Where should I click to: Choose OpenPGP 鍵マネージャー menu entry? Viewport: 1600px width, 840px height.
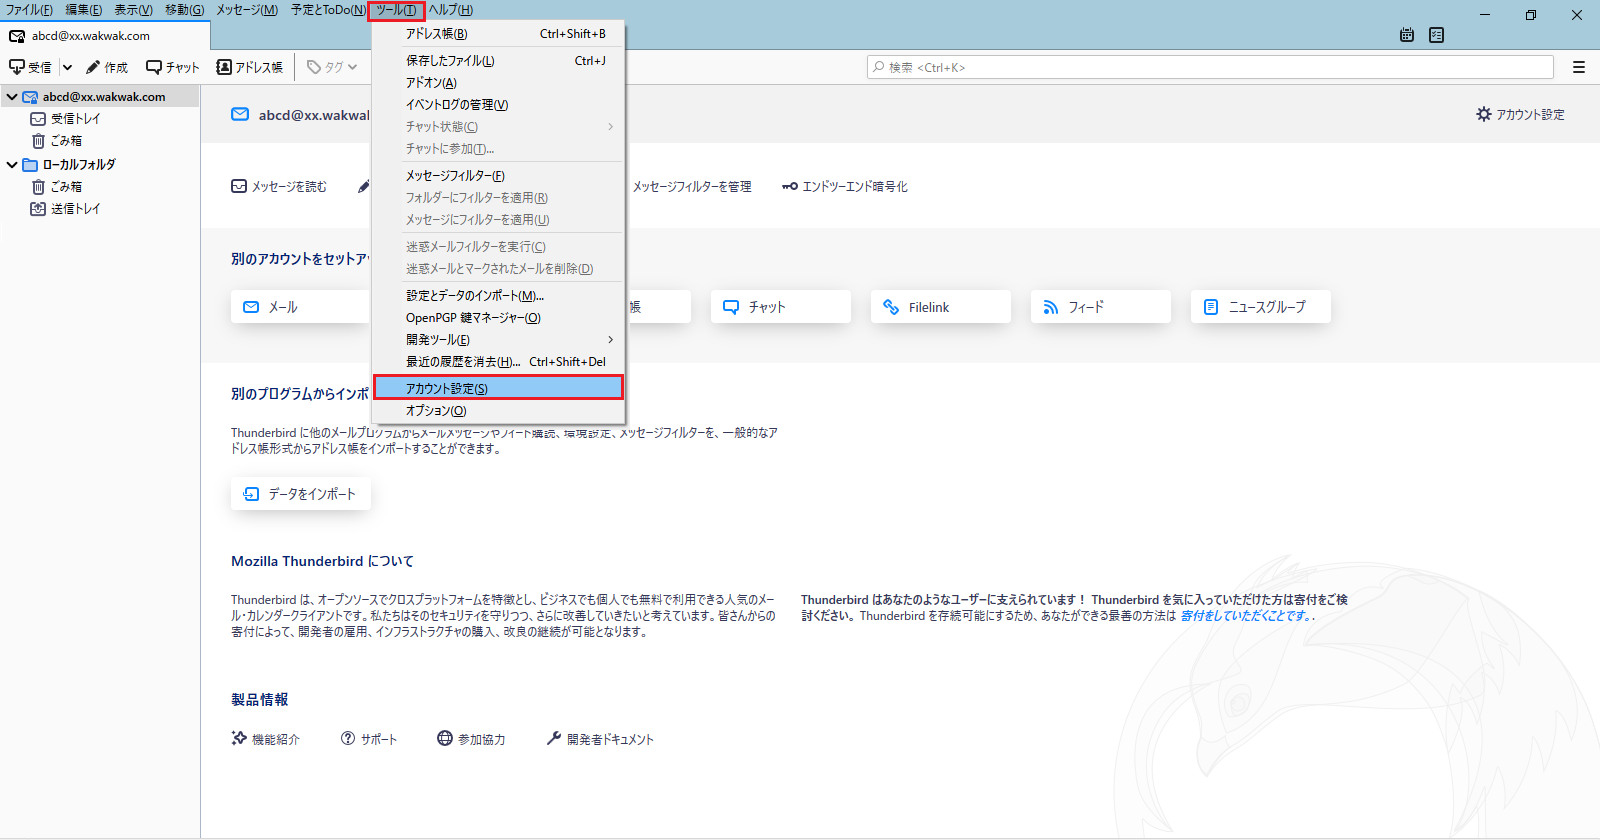(498, 318)
